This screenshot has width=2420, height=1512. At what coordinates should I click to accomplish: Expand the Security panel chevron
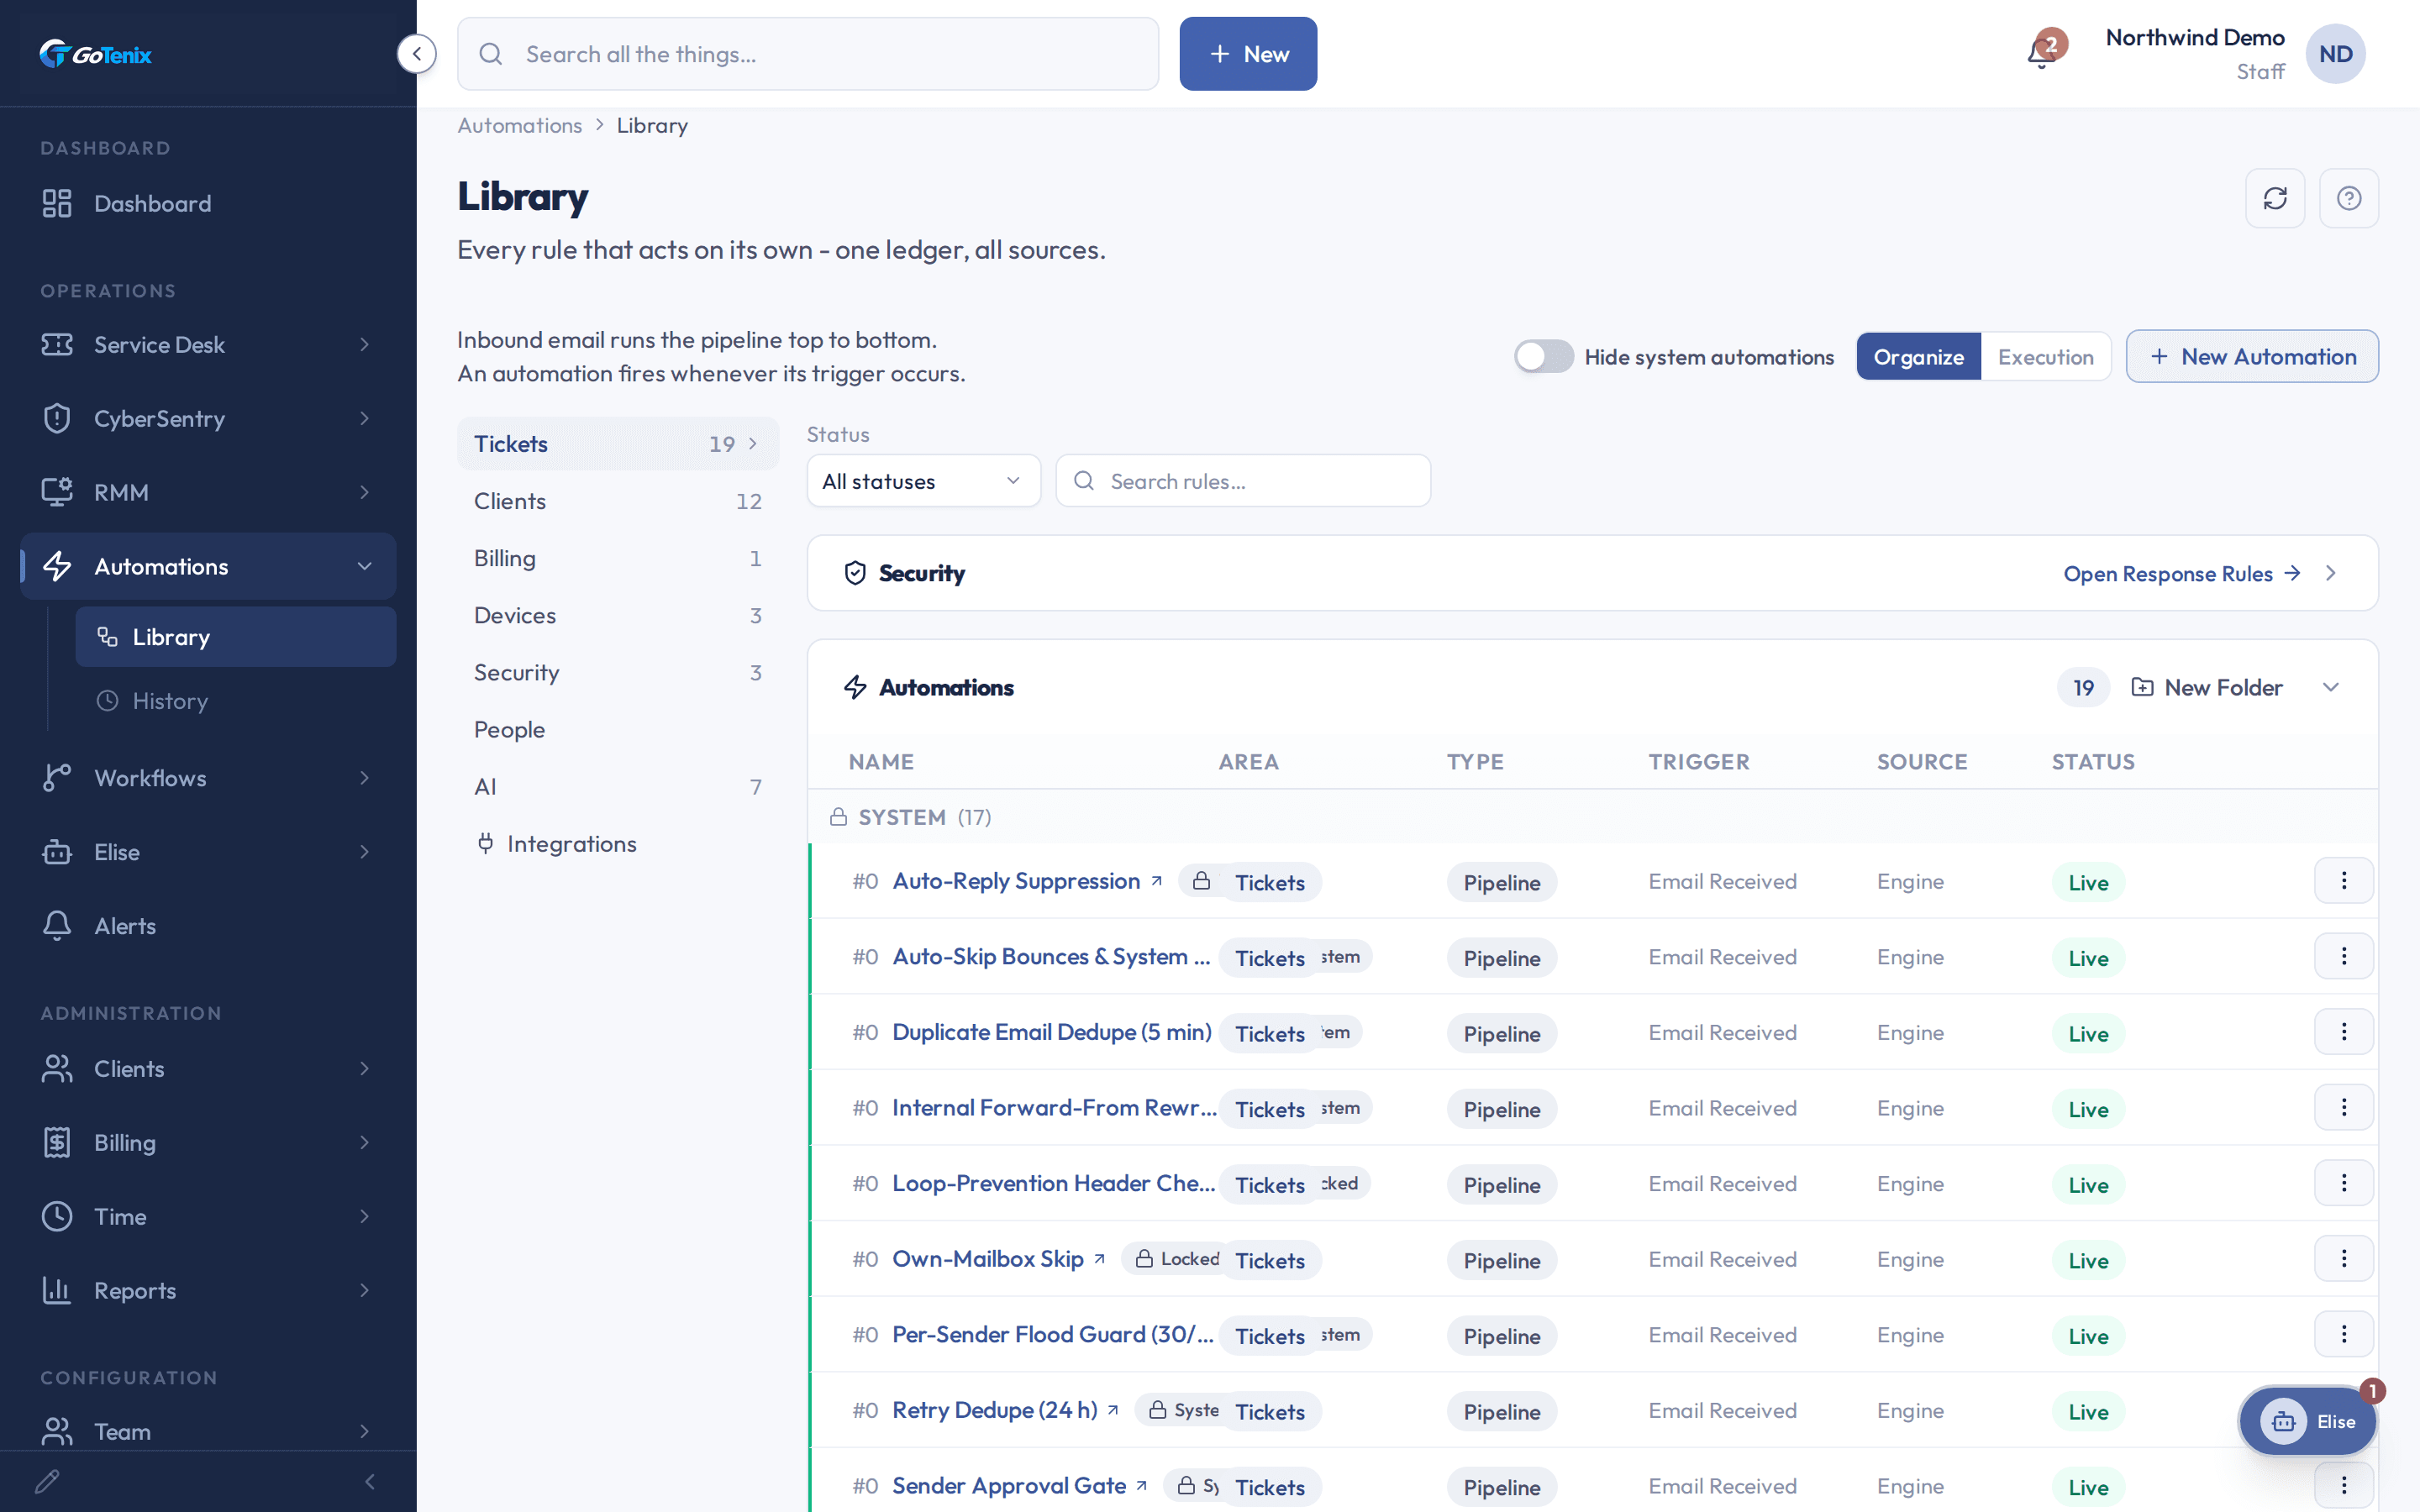pyautogui.click(x=2331, y=573)
